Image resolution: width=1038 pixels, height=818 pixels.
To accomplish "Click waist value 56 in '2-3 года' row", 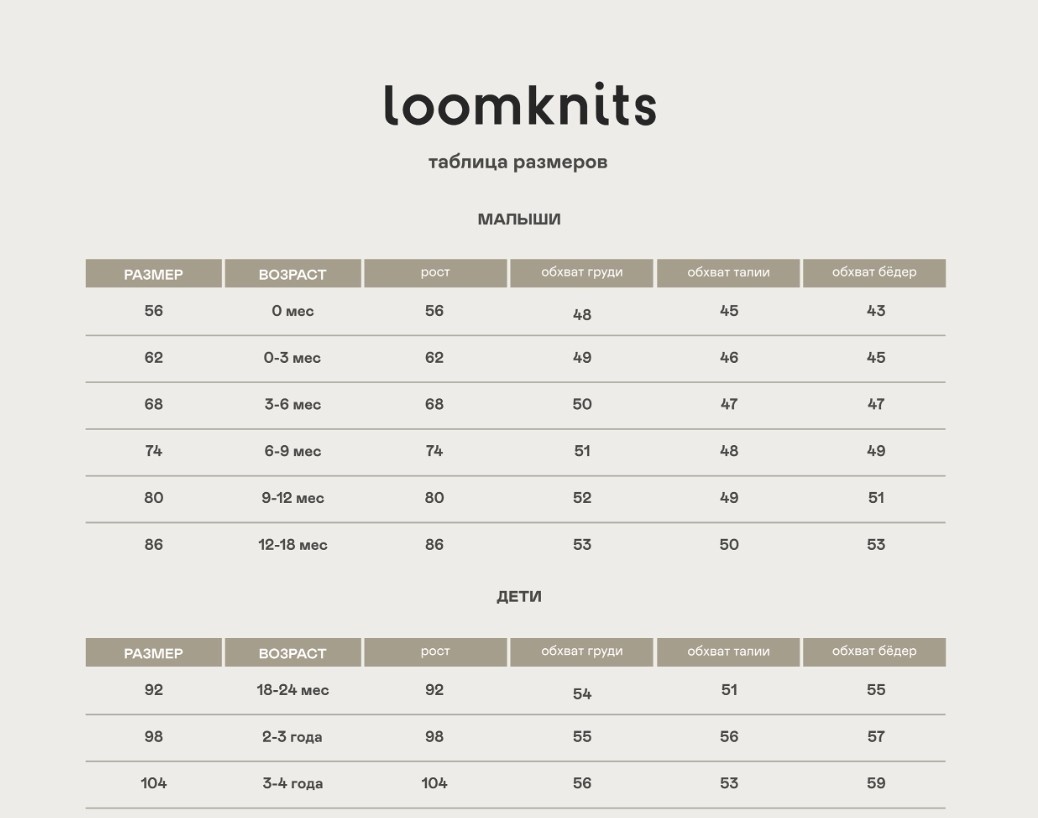I will tap(729, 737).
